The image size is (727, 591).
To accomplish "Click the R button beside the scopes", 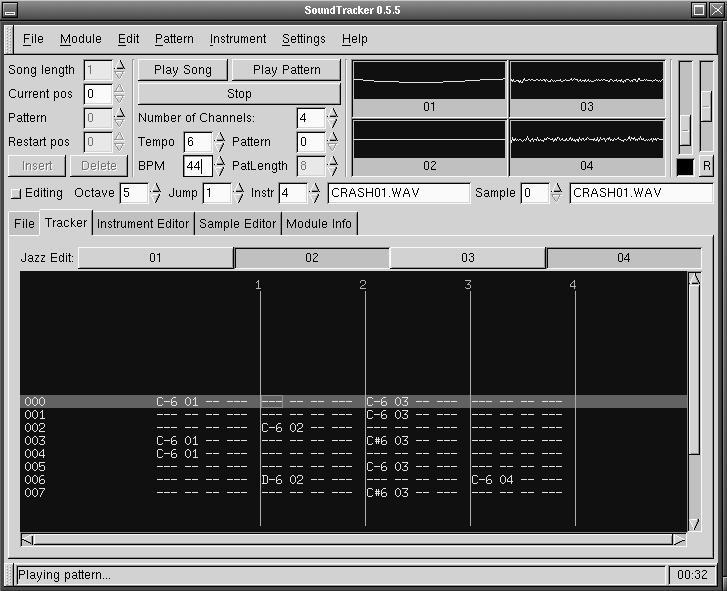I will click(x=707, y=166).
